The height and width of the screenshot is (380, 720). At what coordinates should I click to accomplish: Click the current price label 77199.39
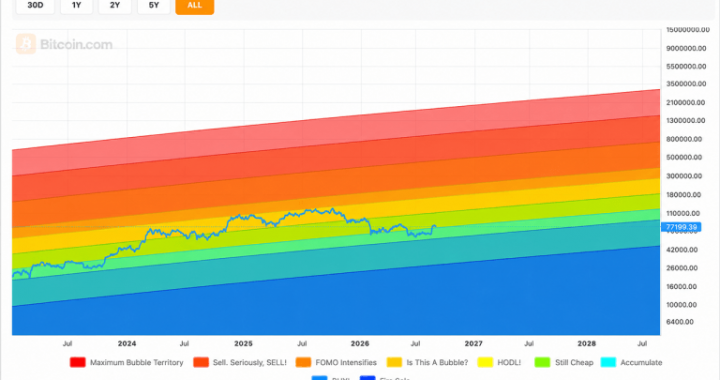coord(681,227)
